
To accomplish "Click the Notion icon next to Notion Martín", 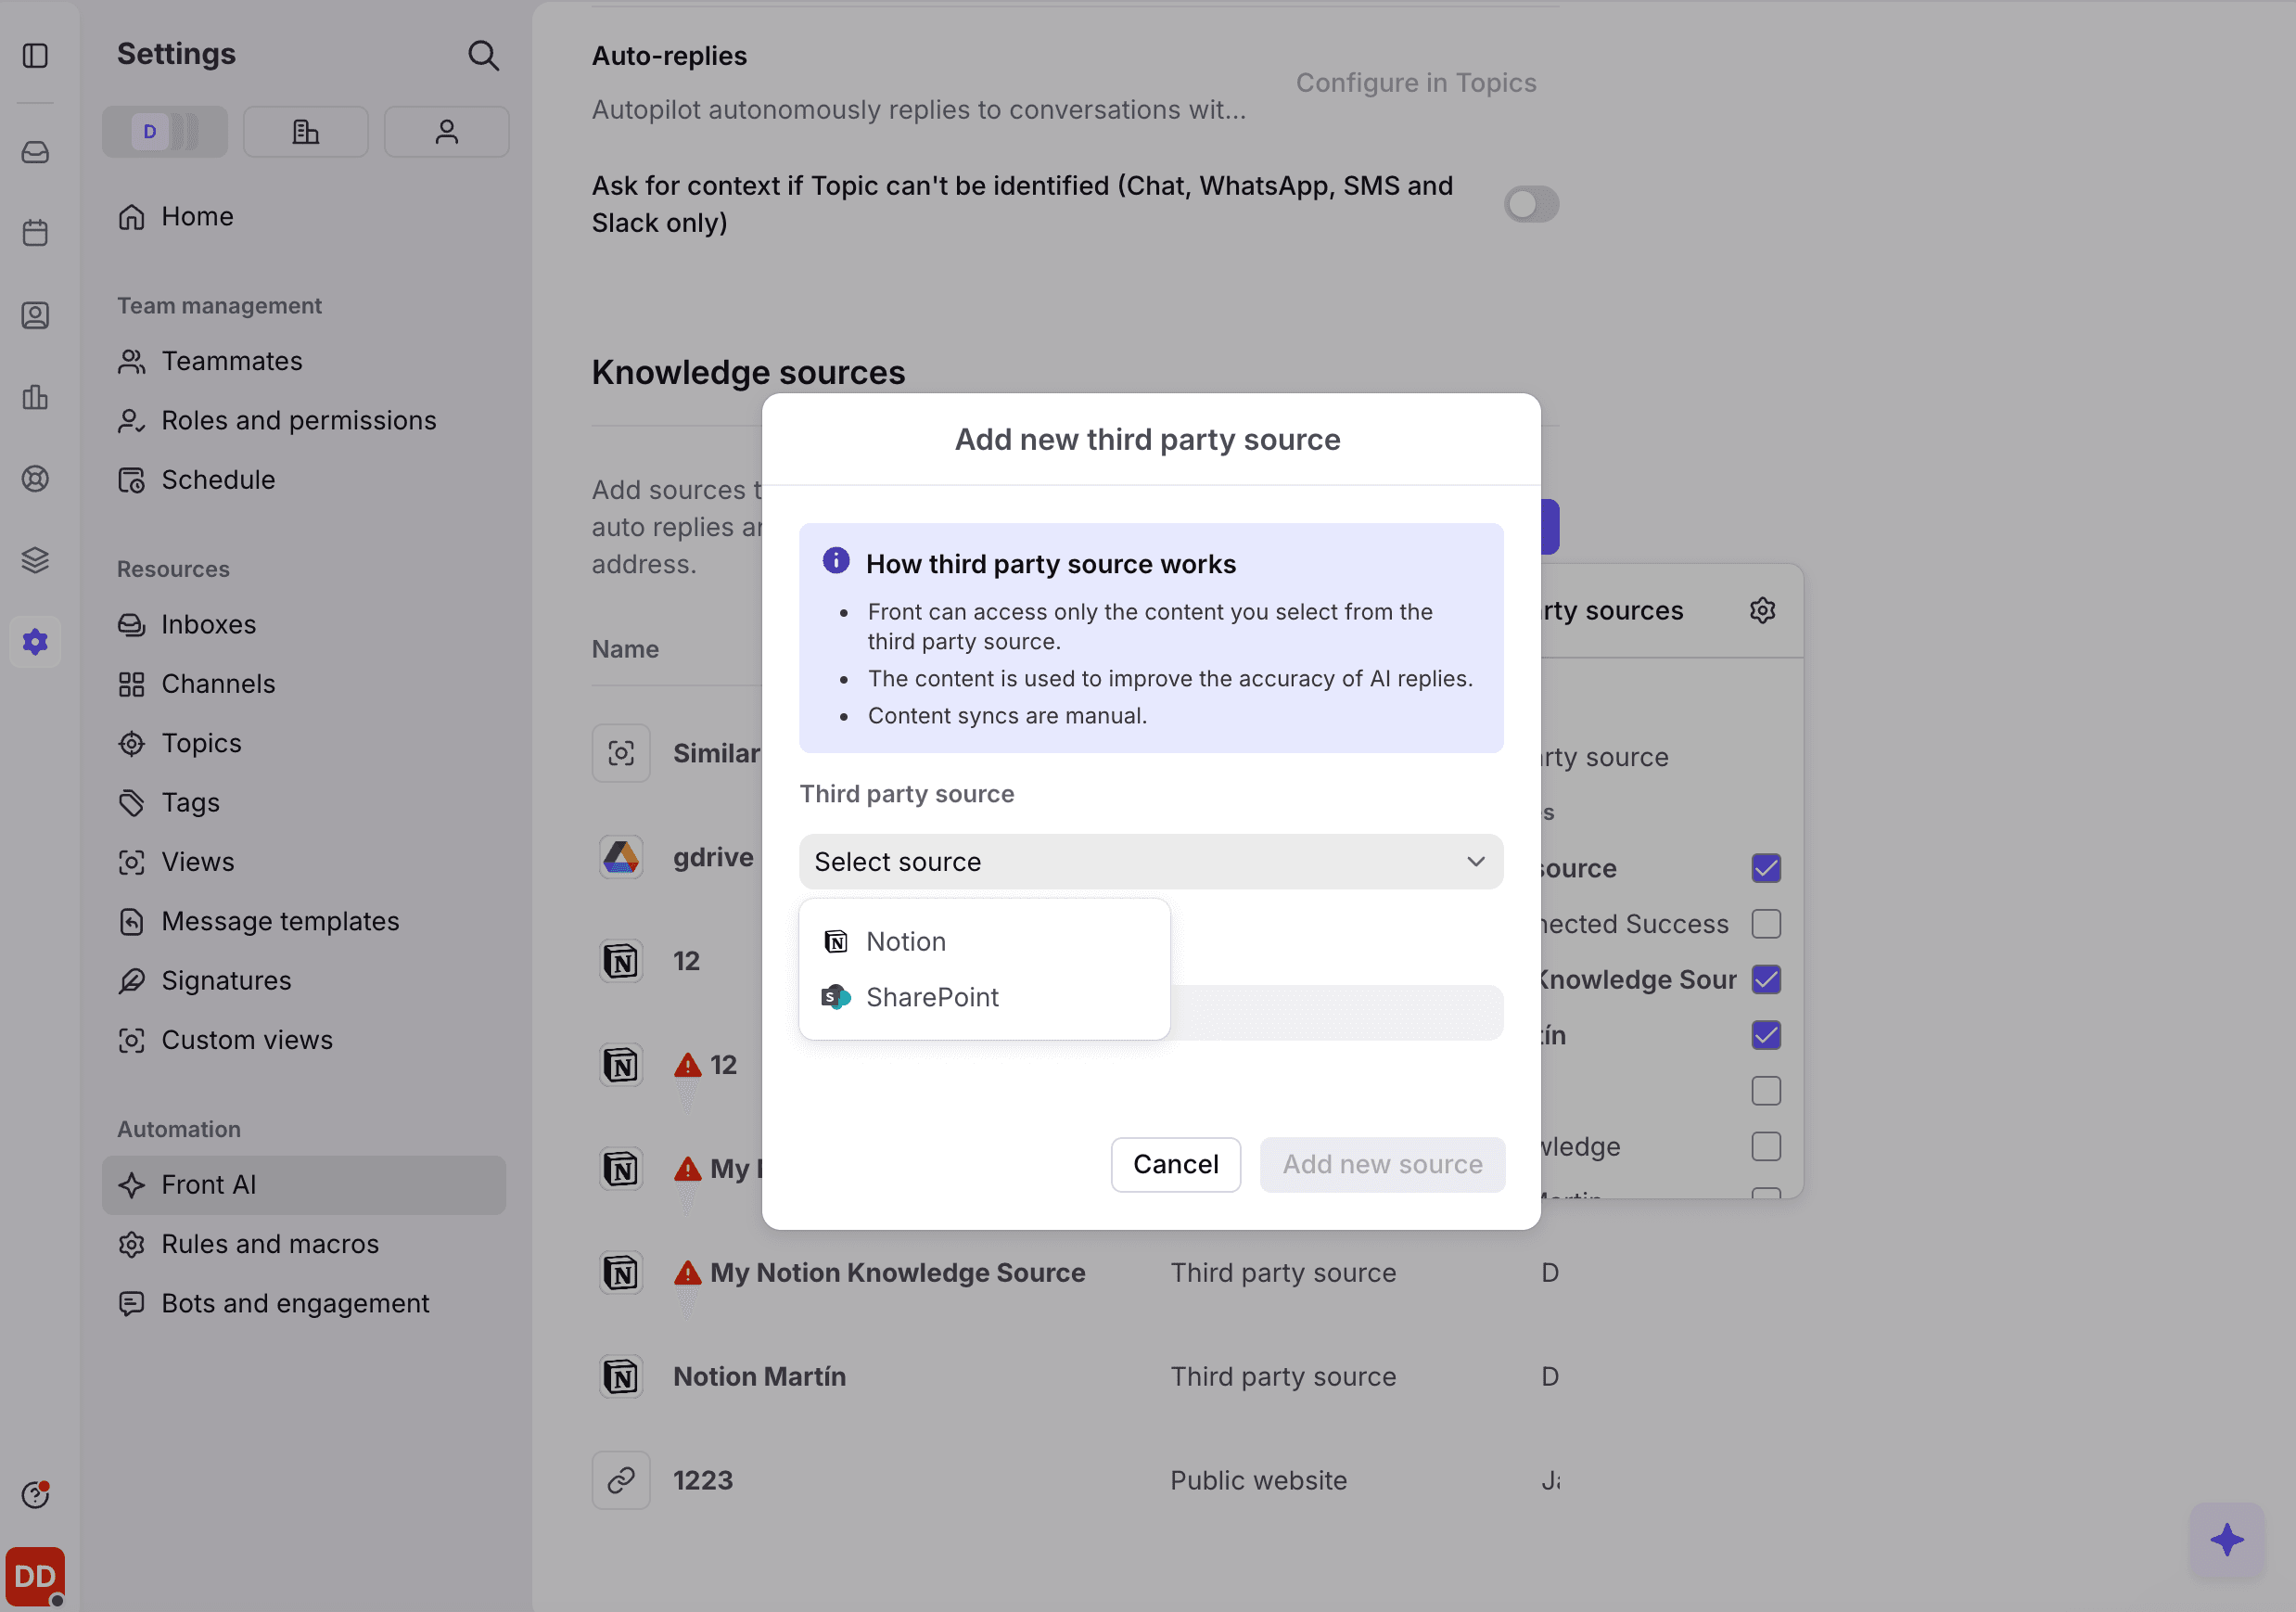I will pos(620,1376).
